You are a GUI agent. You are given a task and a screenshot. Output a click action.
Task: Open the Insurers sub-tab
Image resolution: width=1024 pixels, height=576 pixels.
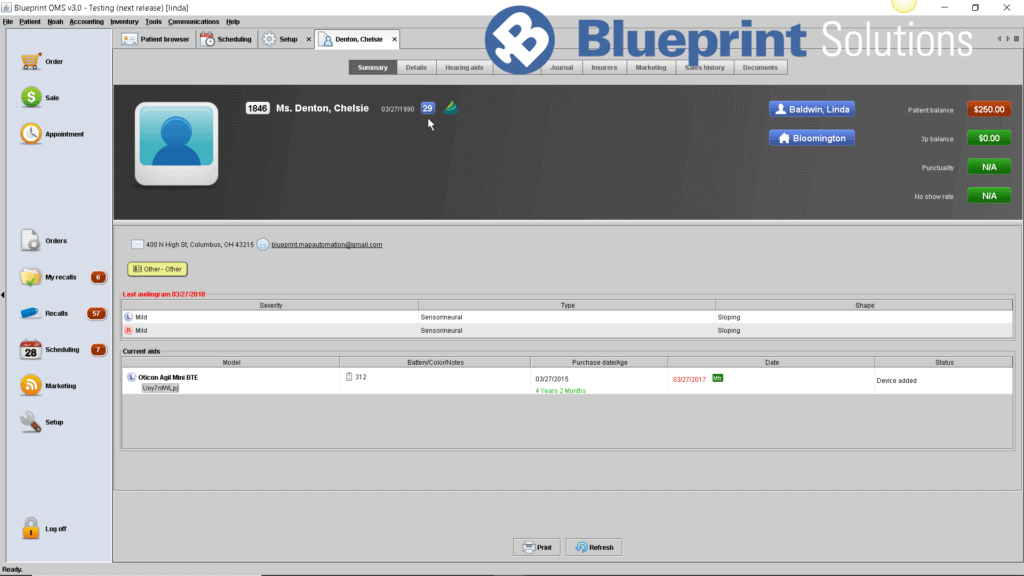tap(604, 67)
